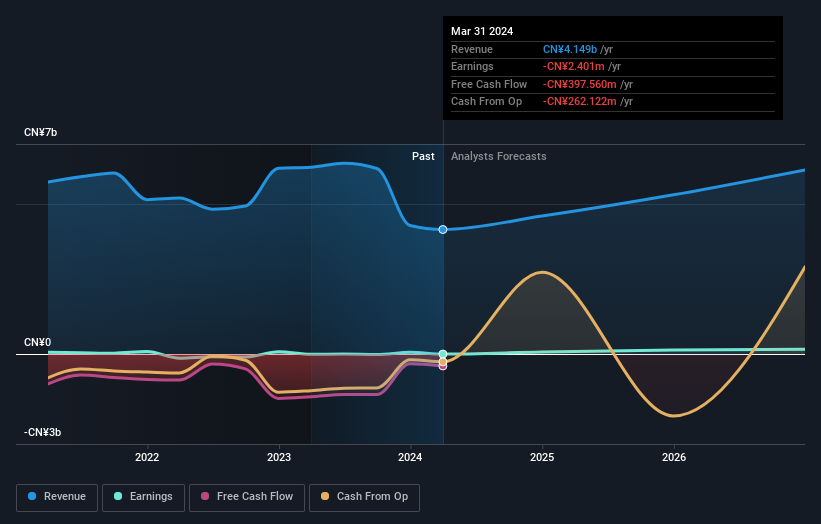Click the pink Free Cash Flow legend dot
The image size is (821, 524).
click(x=205, y=496)
